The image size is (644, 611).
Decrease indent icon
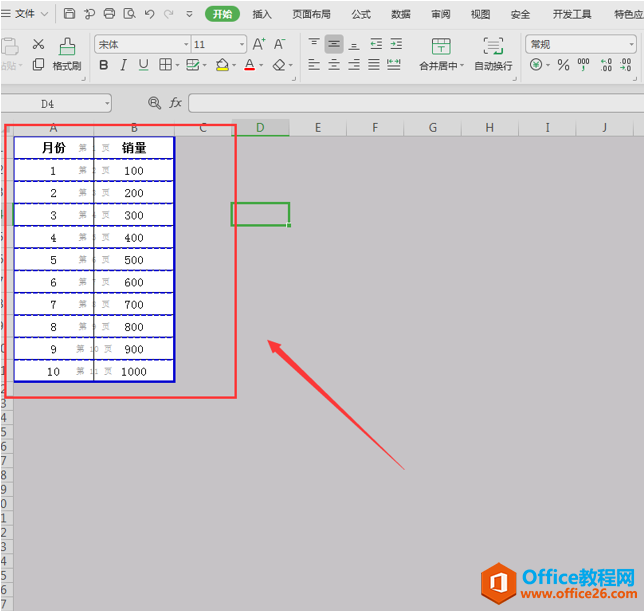pos(376,44)
